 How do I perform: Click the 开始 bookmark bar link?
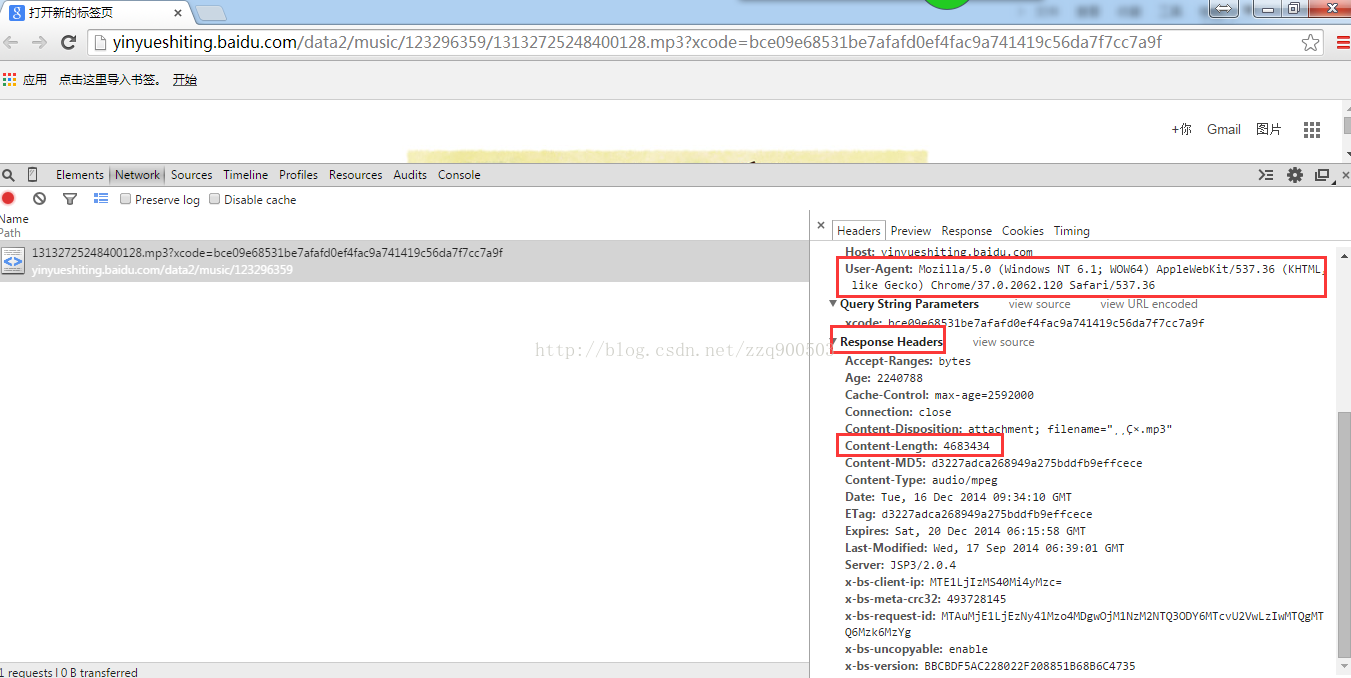pos(185,80)
